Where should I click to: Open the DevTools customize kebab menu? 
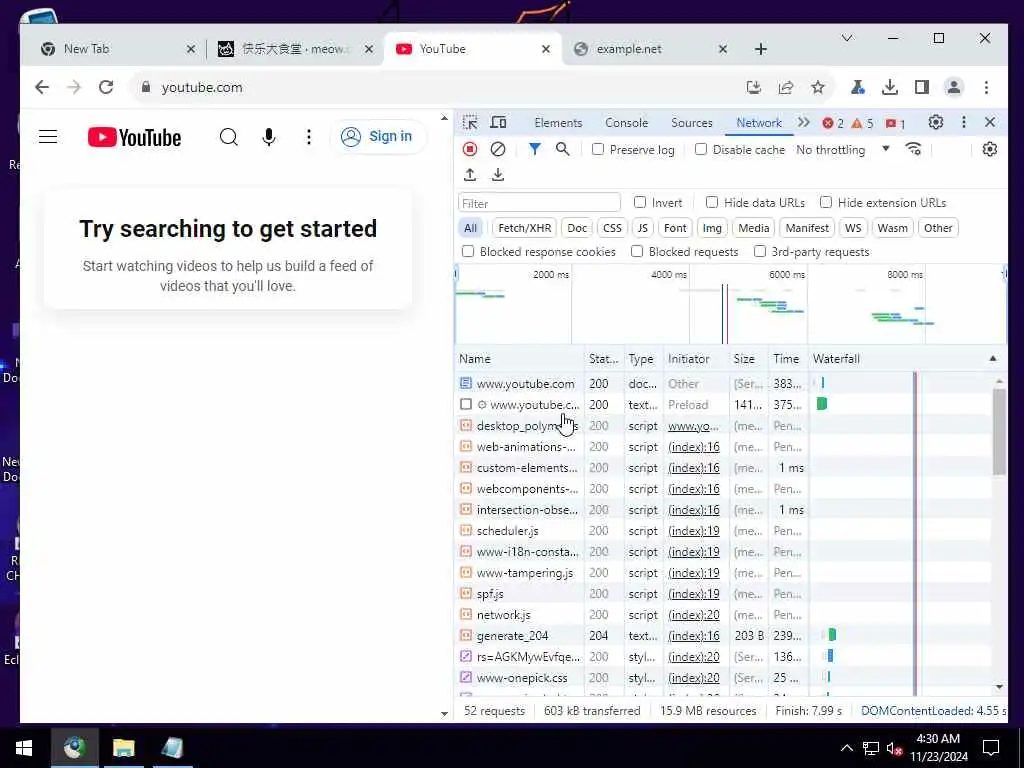coord(964,122)
